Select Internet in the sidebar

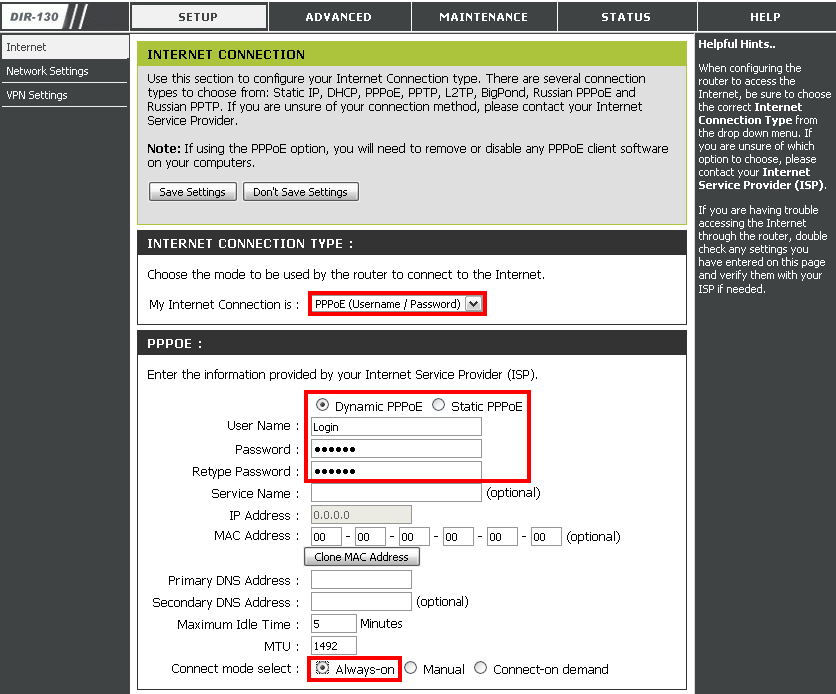click(x=65, y=47)
